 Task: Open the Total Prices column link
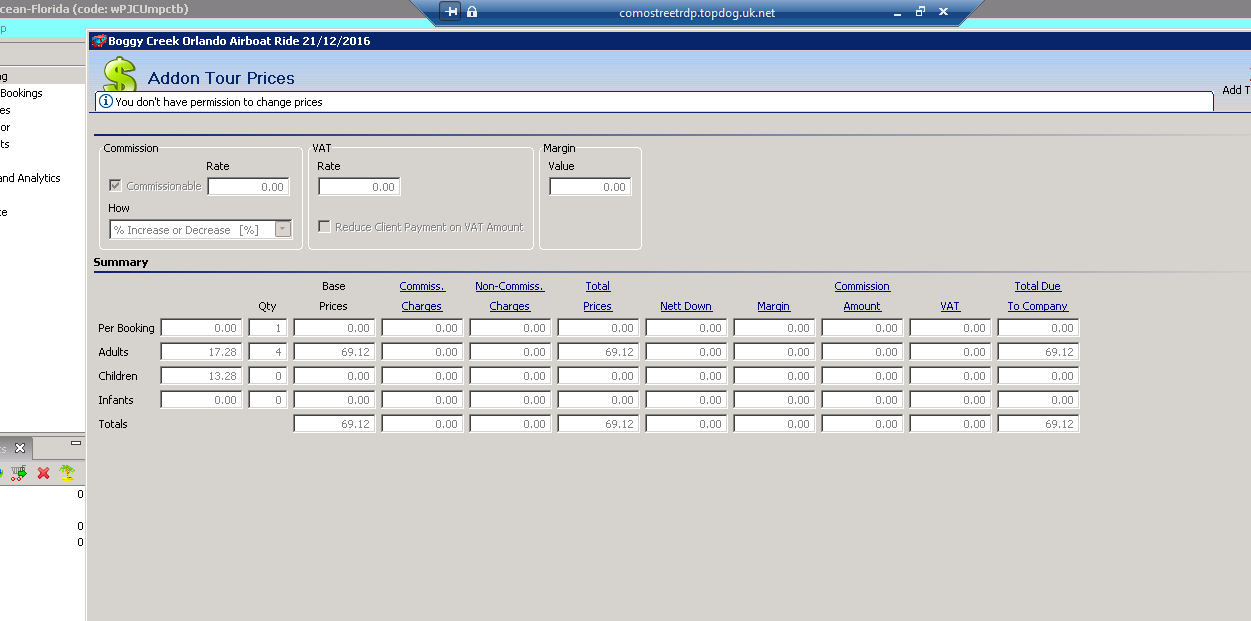[598, 296]
